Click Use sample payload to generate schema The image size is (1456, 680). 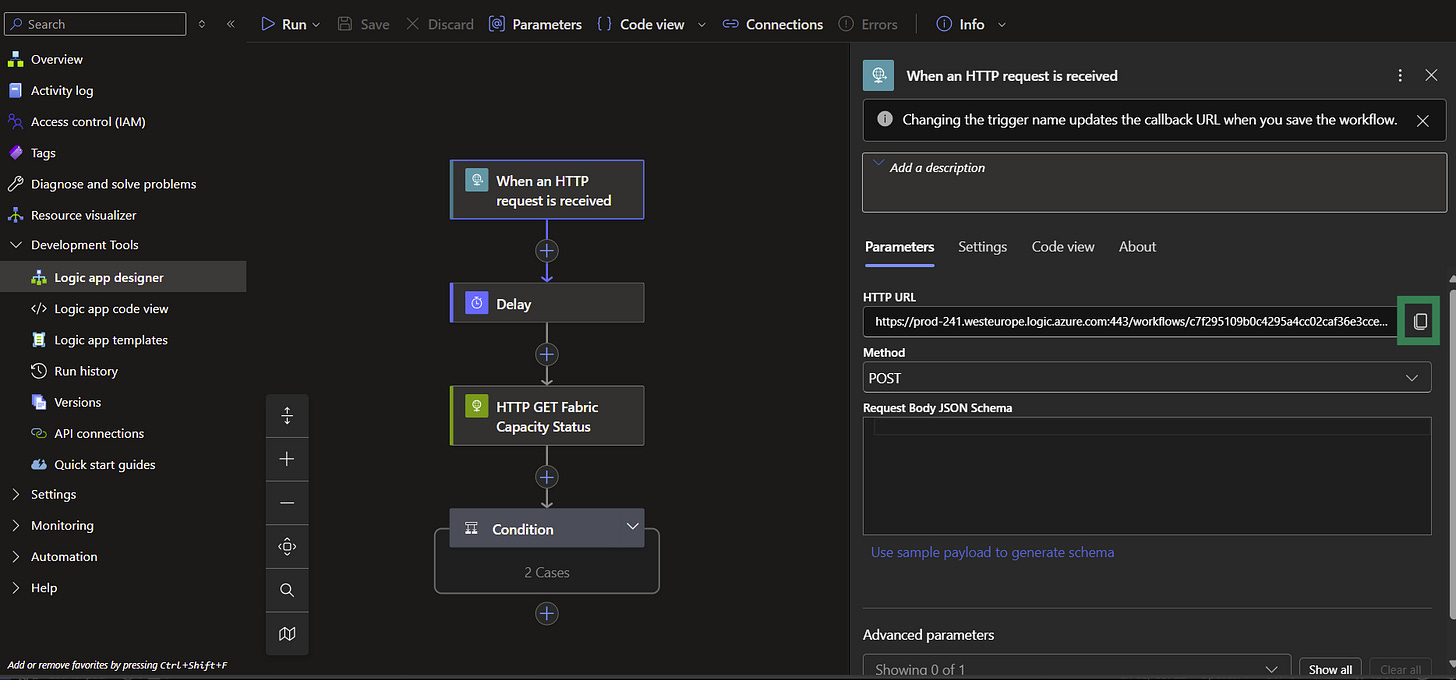tap(992, 552)
